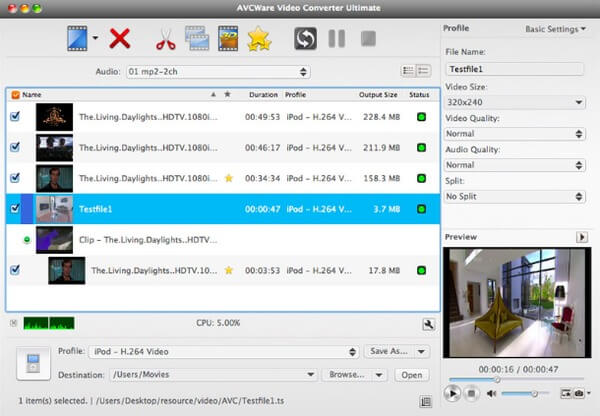Click the preview display mode icon
This screenshot has height=416, width=600.
pyautogui.click(x=566, y=393)
